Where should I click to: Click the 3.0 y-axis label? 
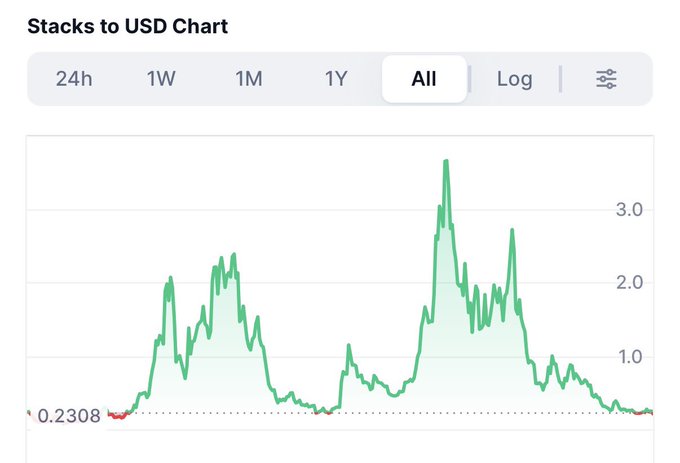click(x=629, y=210)
